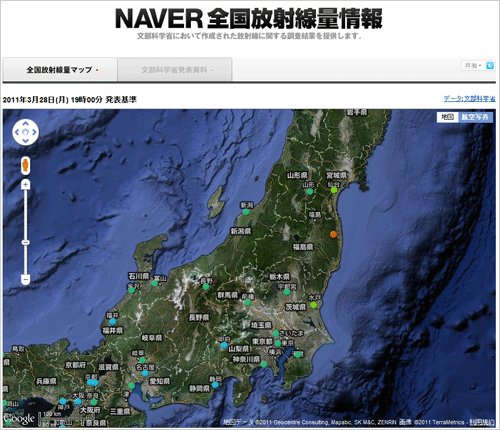This screenshot has width=500, height=430.
Task: Zoom out with the minus button
Action: [x=26, y=279]
